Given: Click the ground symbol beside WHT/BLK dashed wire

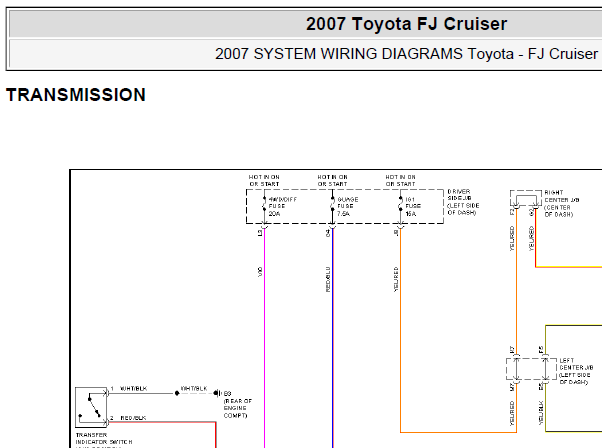Looking at the screenshot, I should (217, 393).
